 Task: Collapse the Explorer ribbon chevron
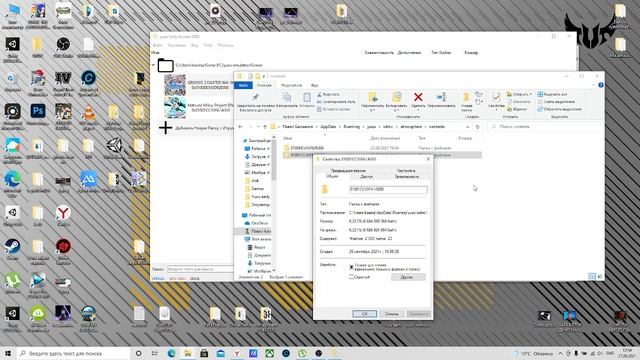tap(593, 85)
